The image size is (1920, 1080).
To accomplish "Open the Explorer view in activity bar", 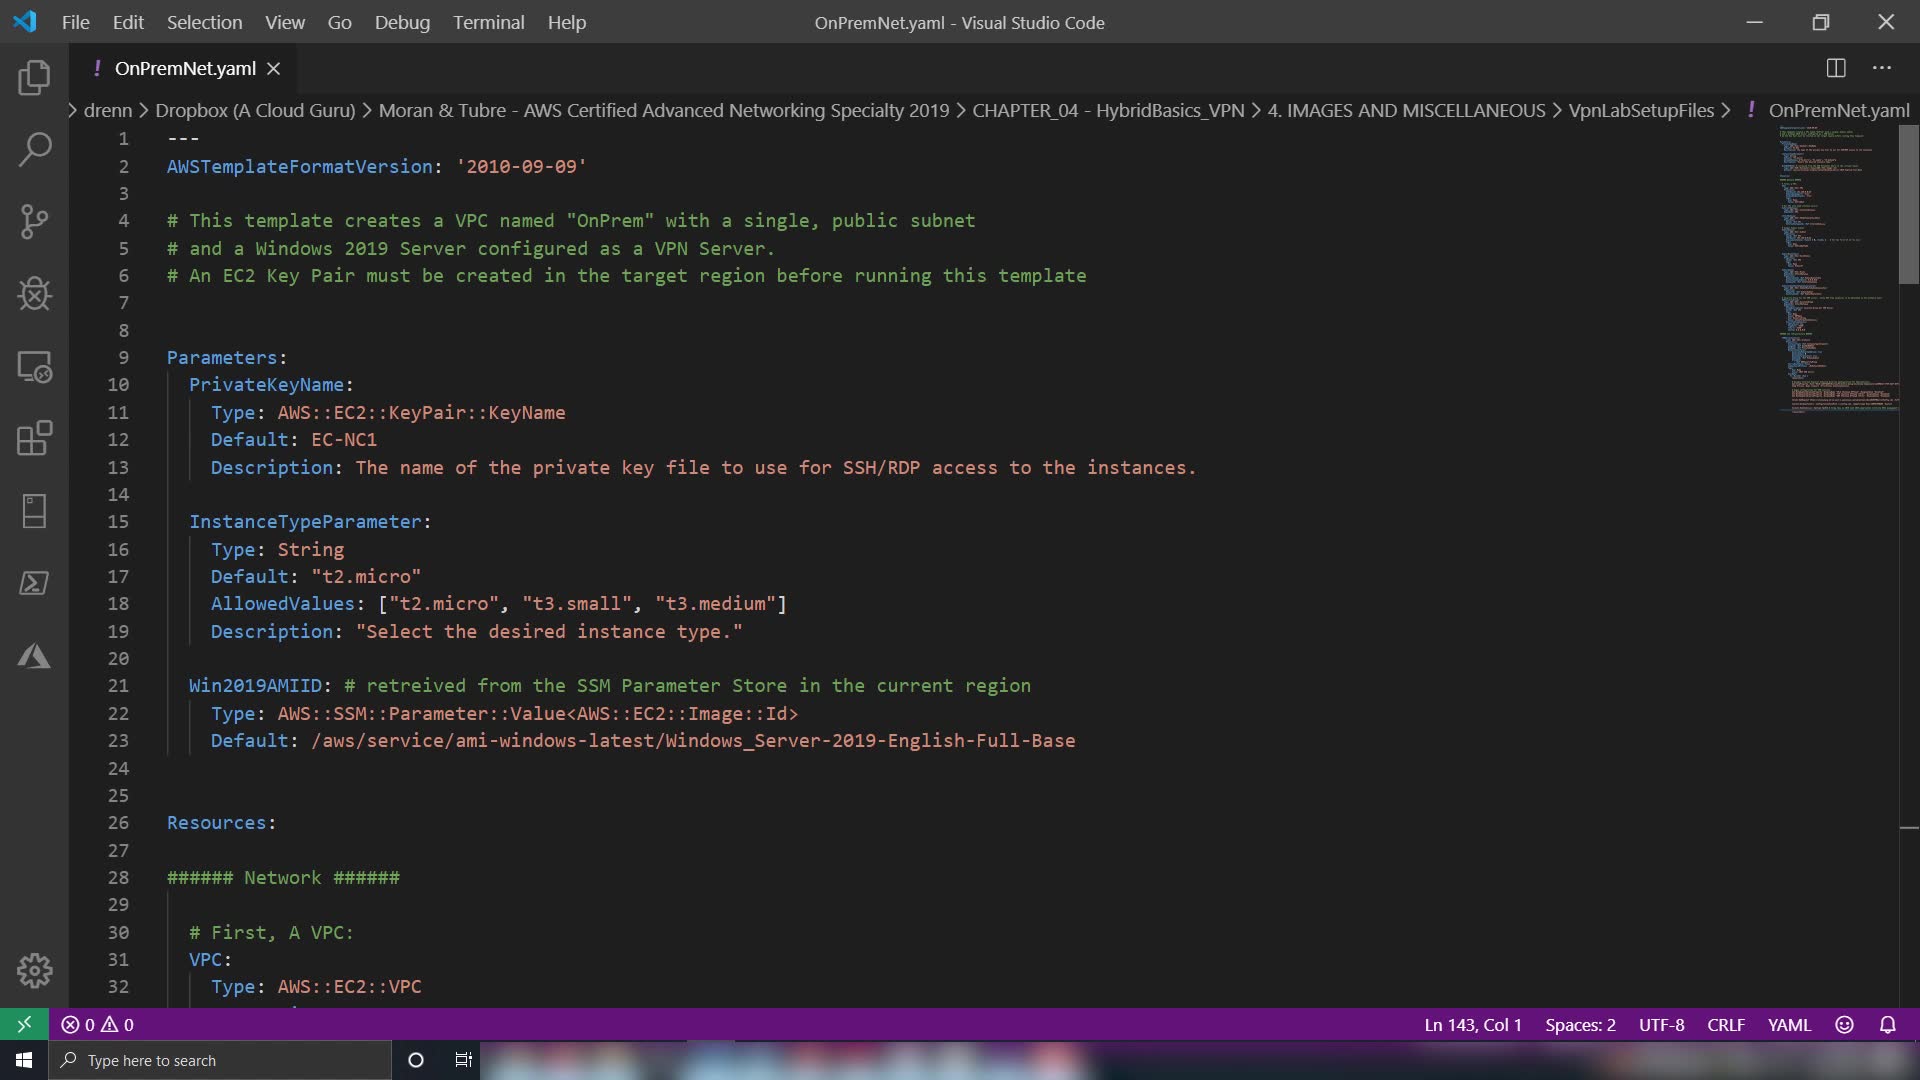I will (x=34, y=78).
